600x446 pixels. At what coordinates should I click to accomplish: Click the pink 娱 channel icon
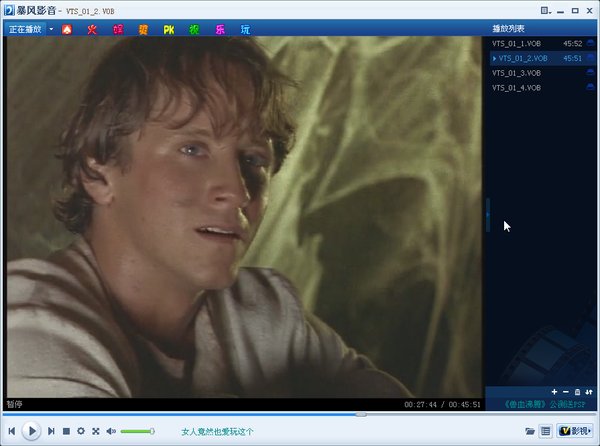[118, 29]
